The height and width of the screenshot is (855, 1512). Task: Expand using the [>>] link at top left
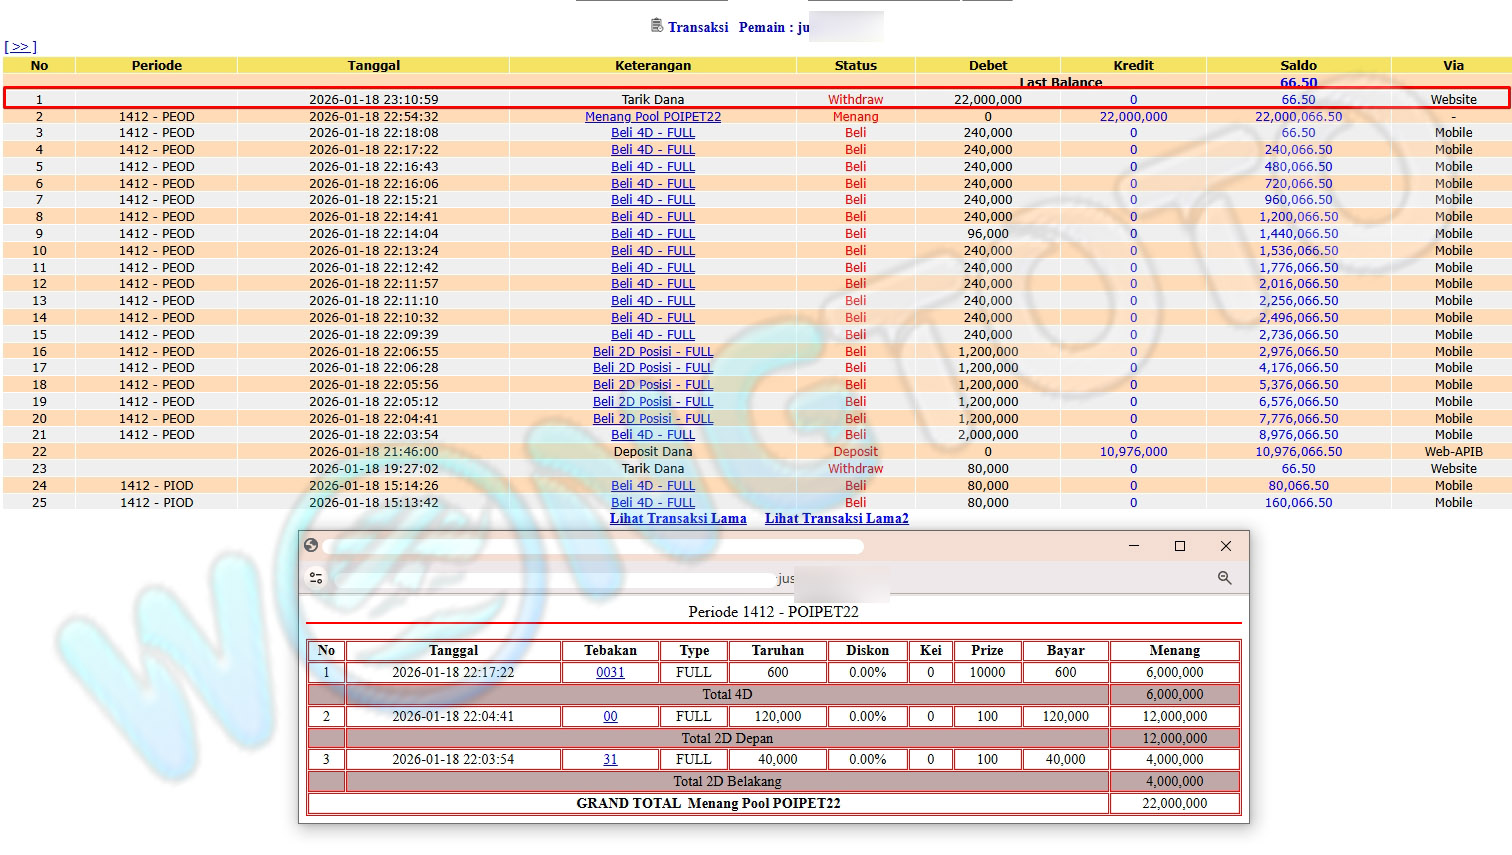pos(20,47)
